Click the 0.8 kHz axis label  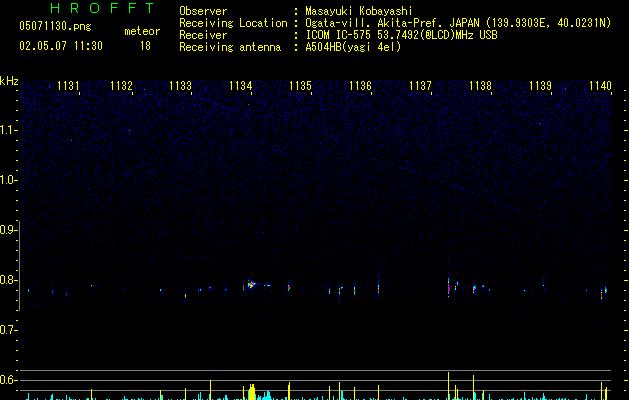(8, 280)
